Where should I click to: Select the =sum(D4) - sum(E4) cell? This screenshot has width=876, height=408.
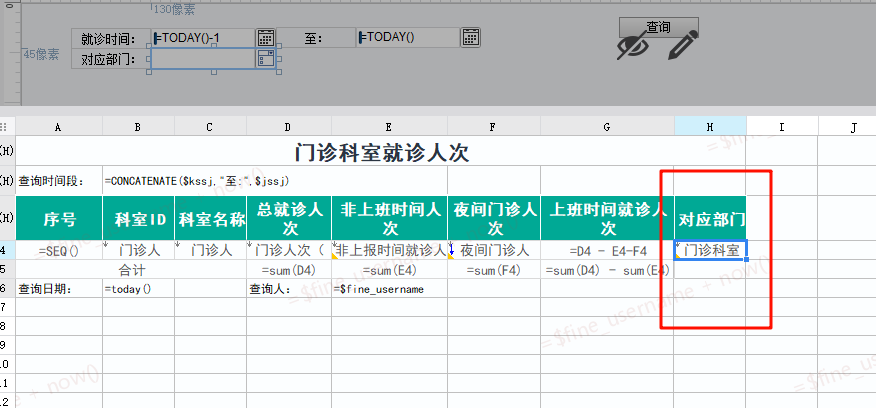coord(607,270)
